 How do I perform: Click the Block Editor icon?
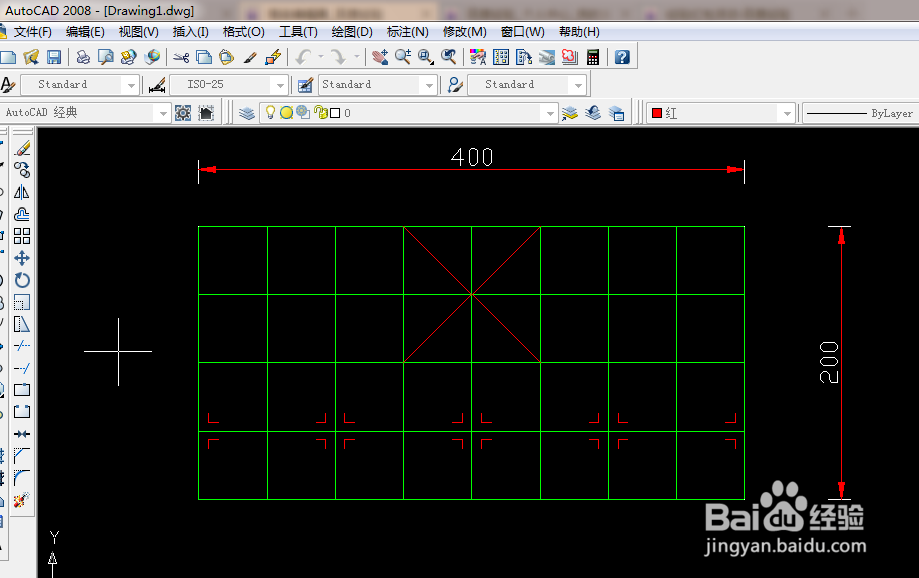pos(273,57)
